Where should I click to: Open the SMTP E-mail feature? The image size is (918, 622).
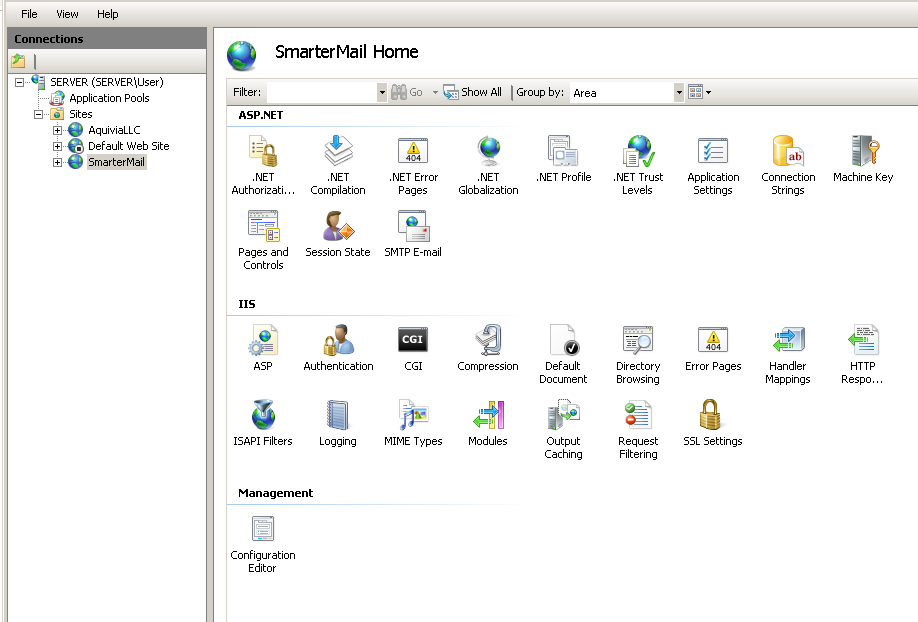413,227
